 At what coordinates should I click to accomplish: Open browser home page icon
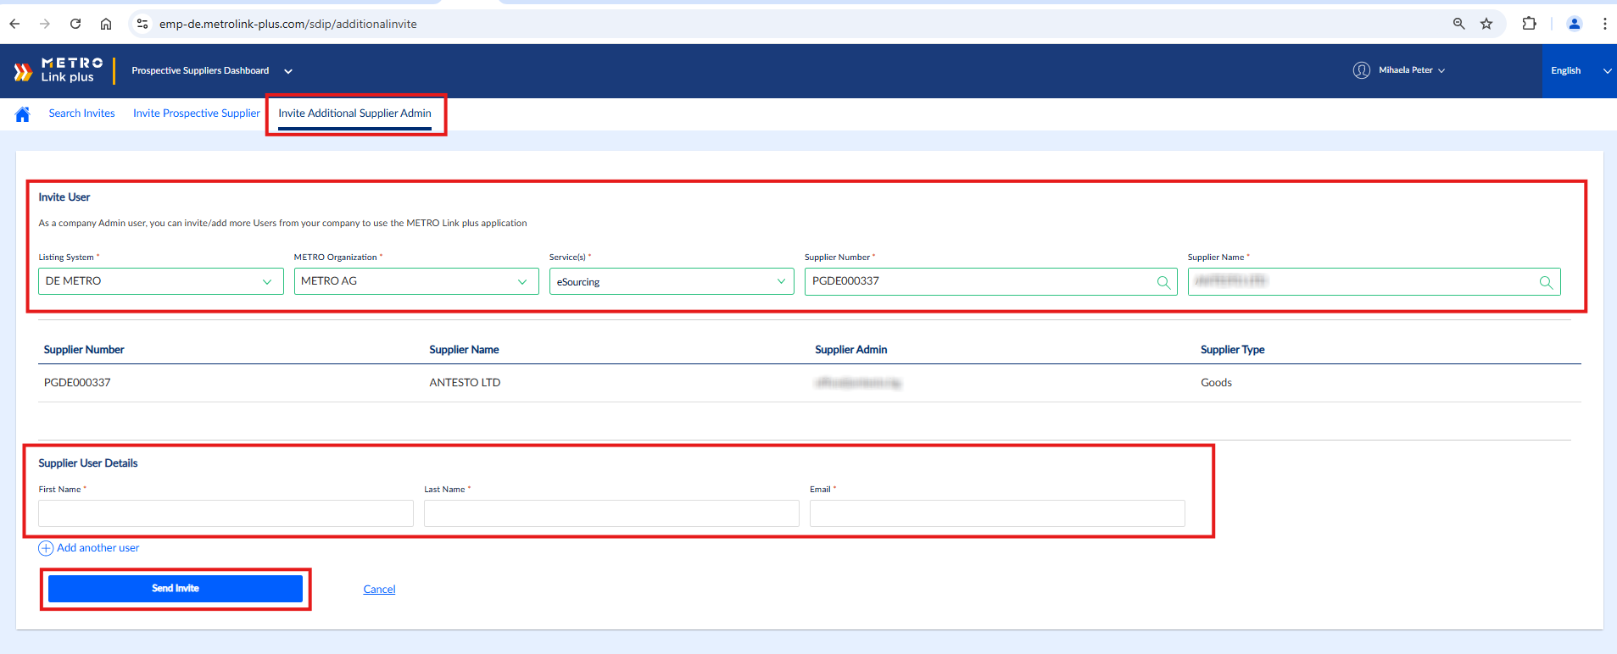click(106, 24)
